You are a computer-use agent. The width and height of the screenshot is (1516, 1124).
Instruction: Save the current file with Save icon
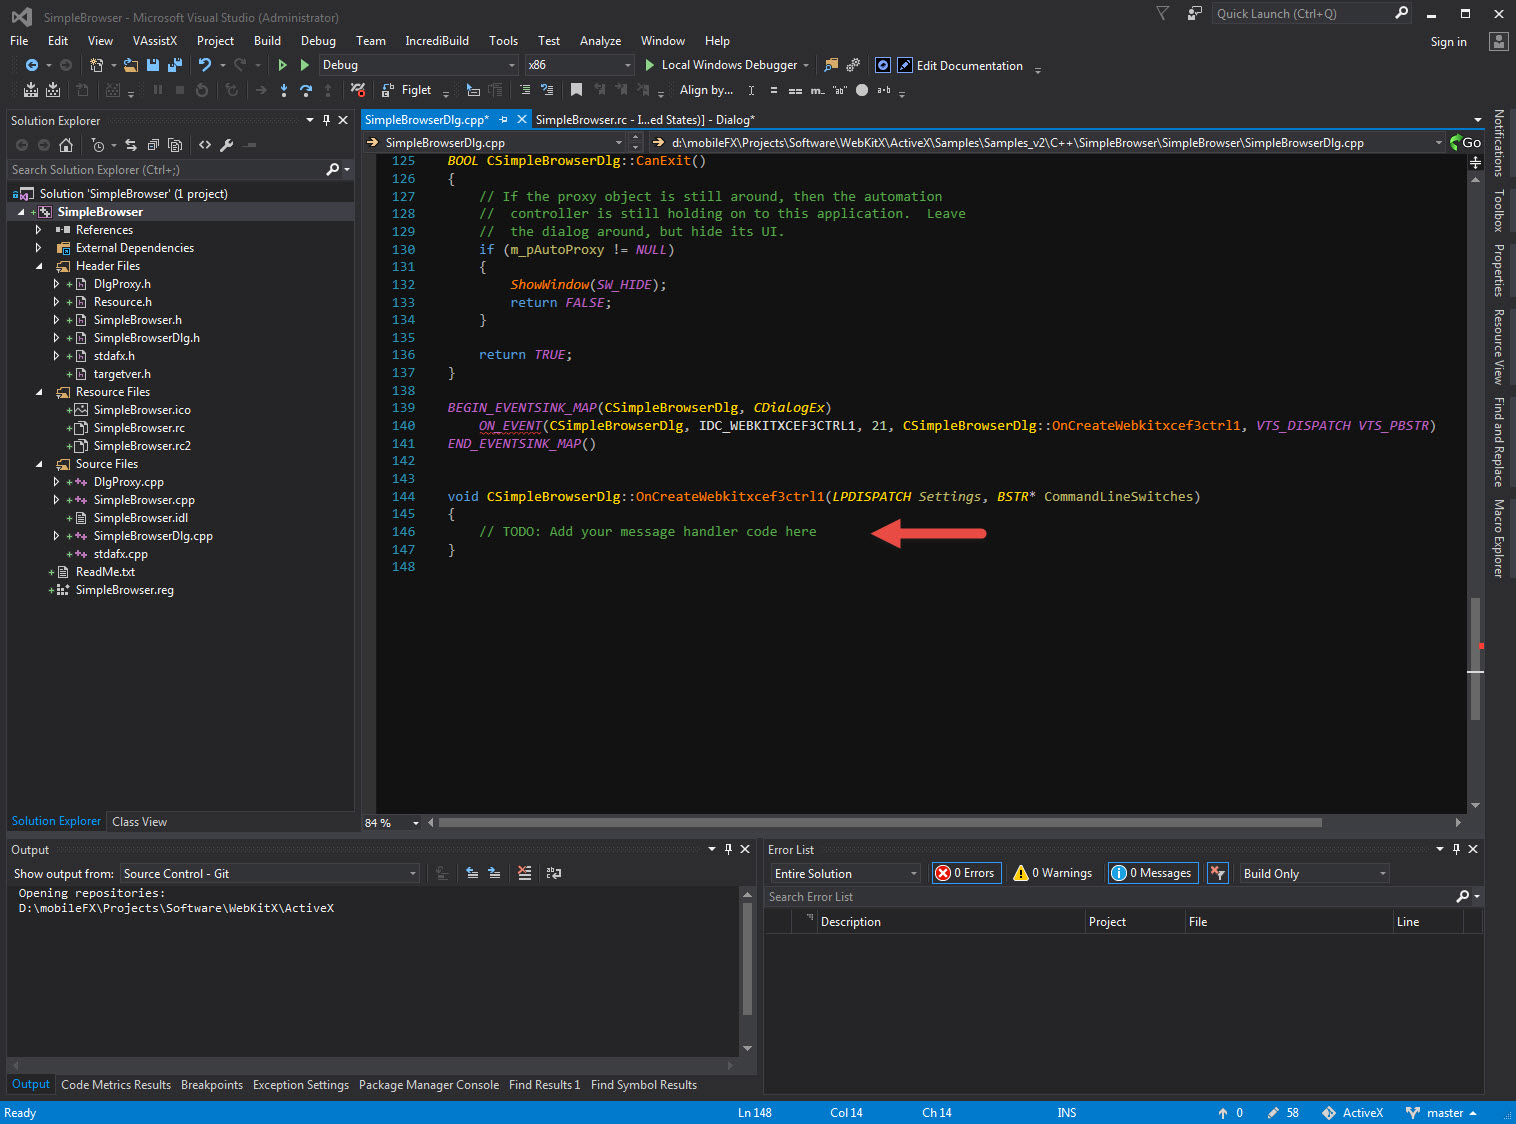(x=153, y=65)
